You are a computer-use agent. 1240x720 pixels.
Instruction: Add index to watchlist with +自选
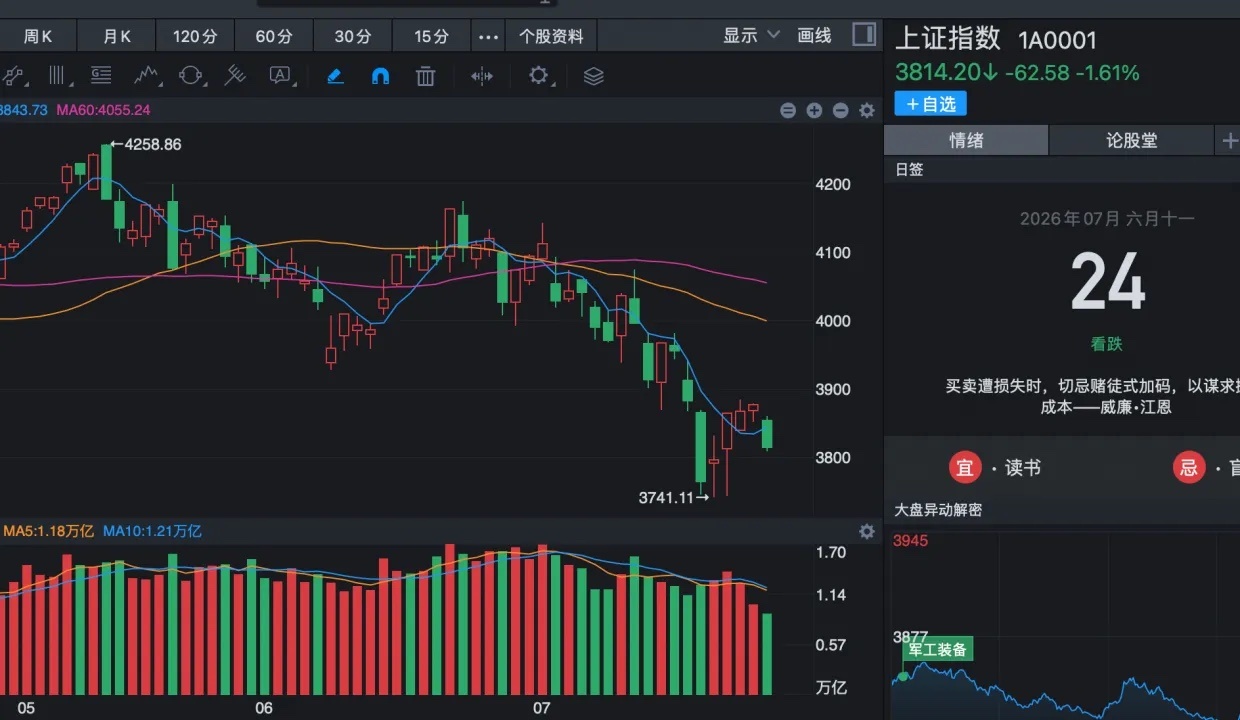tap(931, 104)
